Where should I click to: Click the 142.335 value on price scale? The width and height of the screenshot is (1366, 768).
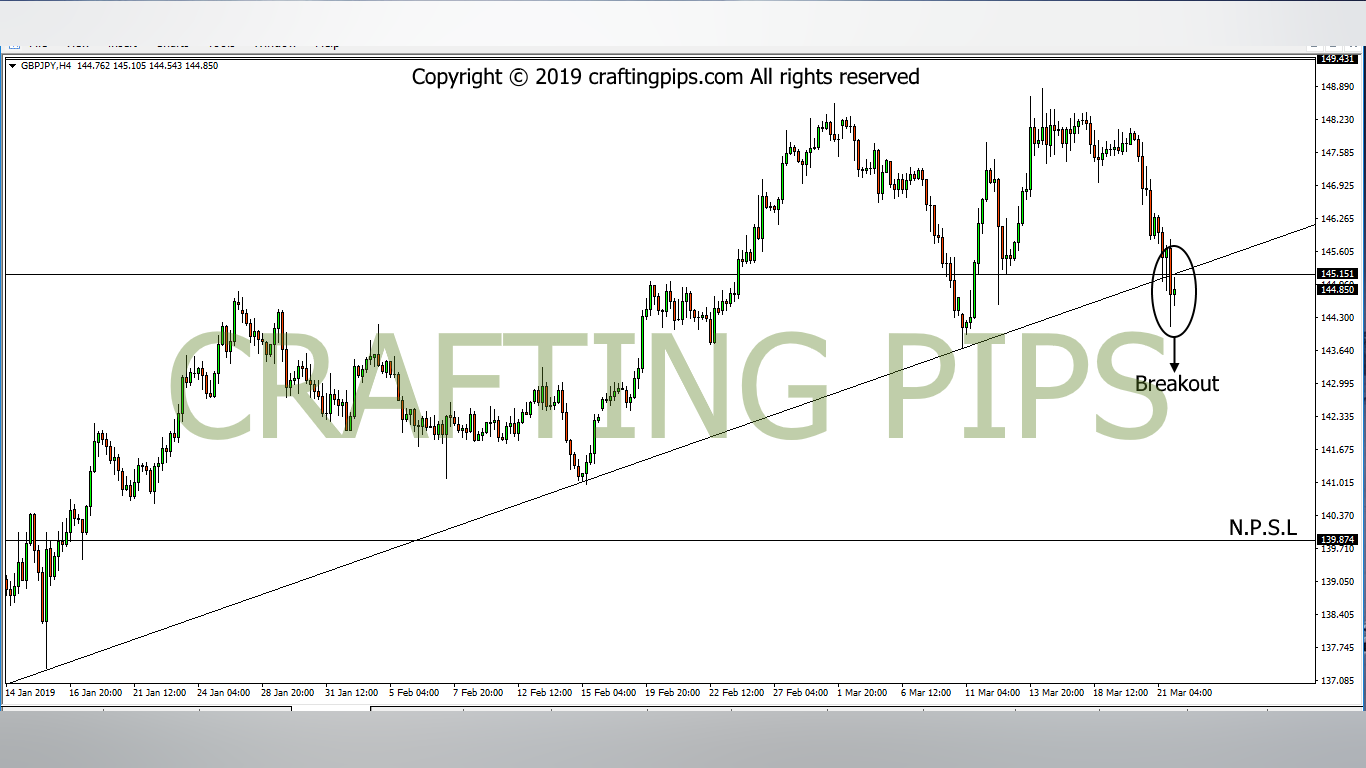click(1338, 417)
